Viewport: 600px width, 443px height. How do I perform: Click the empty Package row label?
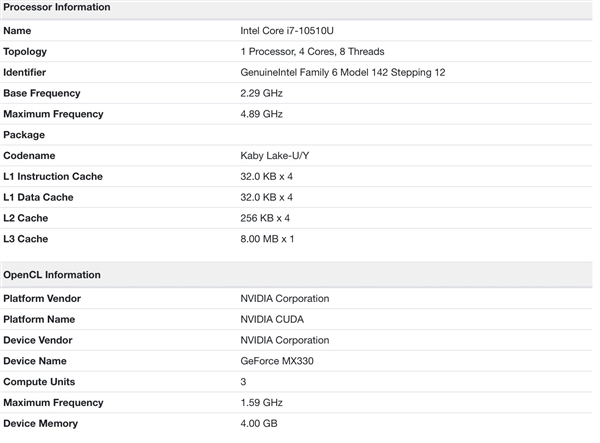click(x=25, y=135)
